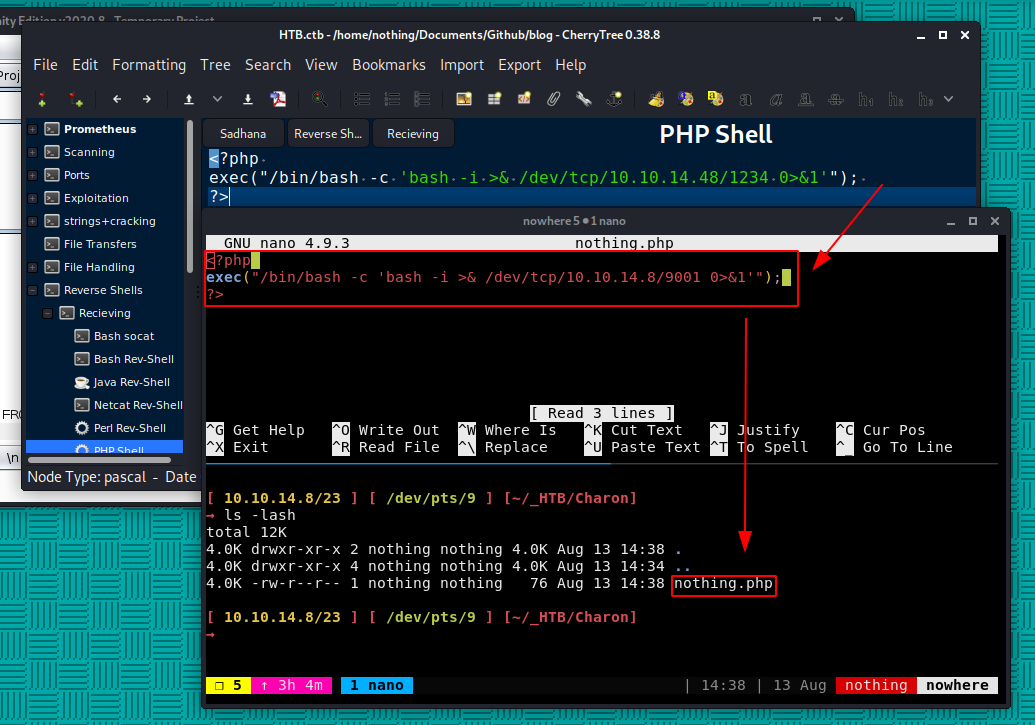The height and width of the screenshot is (725, 1035).
Task: Insert a codebox into the node
Action: (x=524, y=100)
